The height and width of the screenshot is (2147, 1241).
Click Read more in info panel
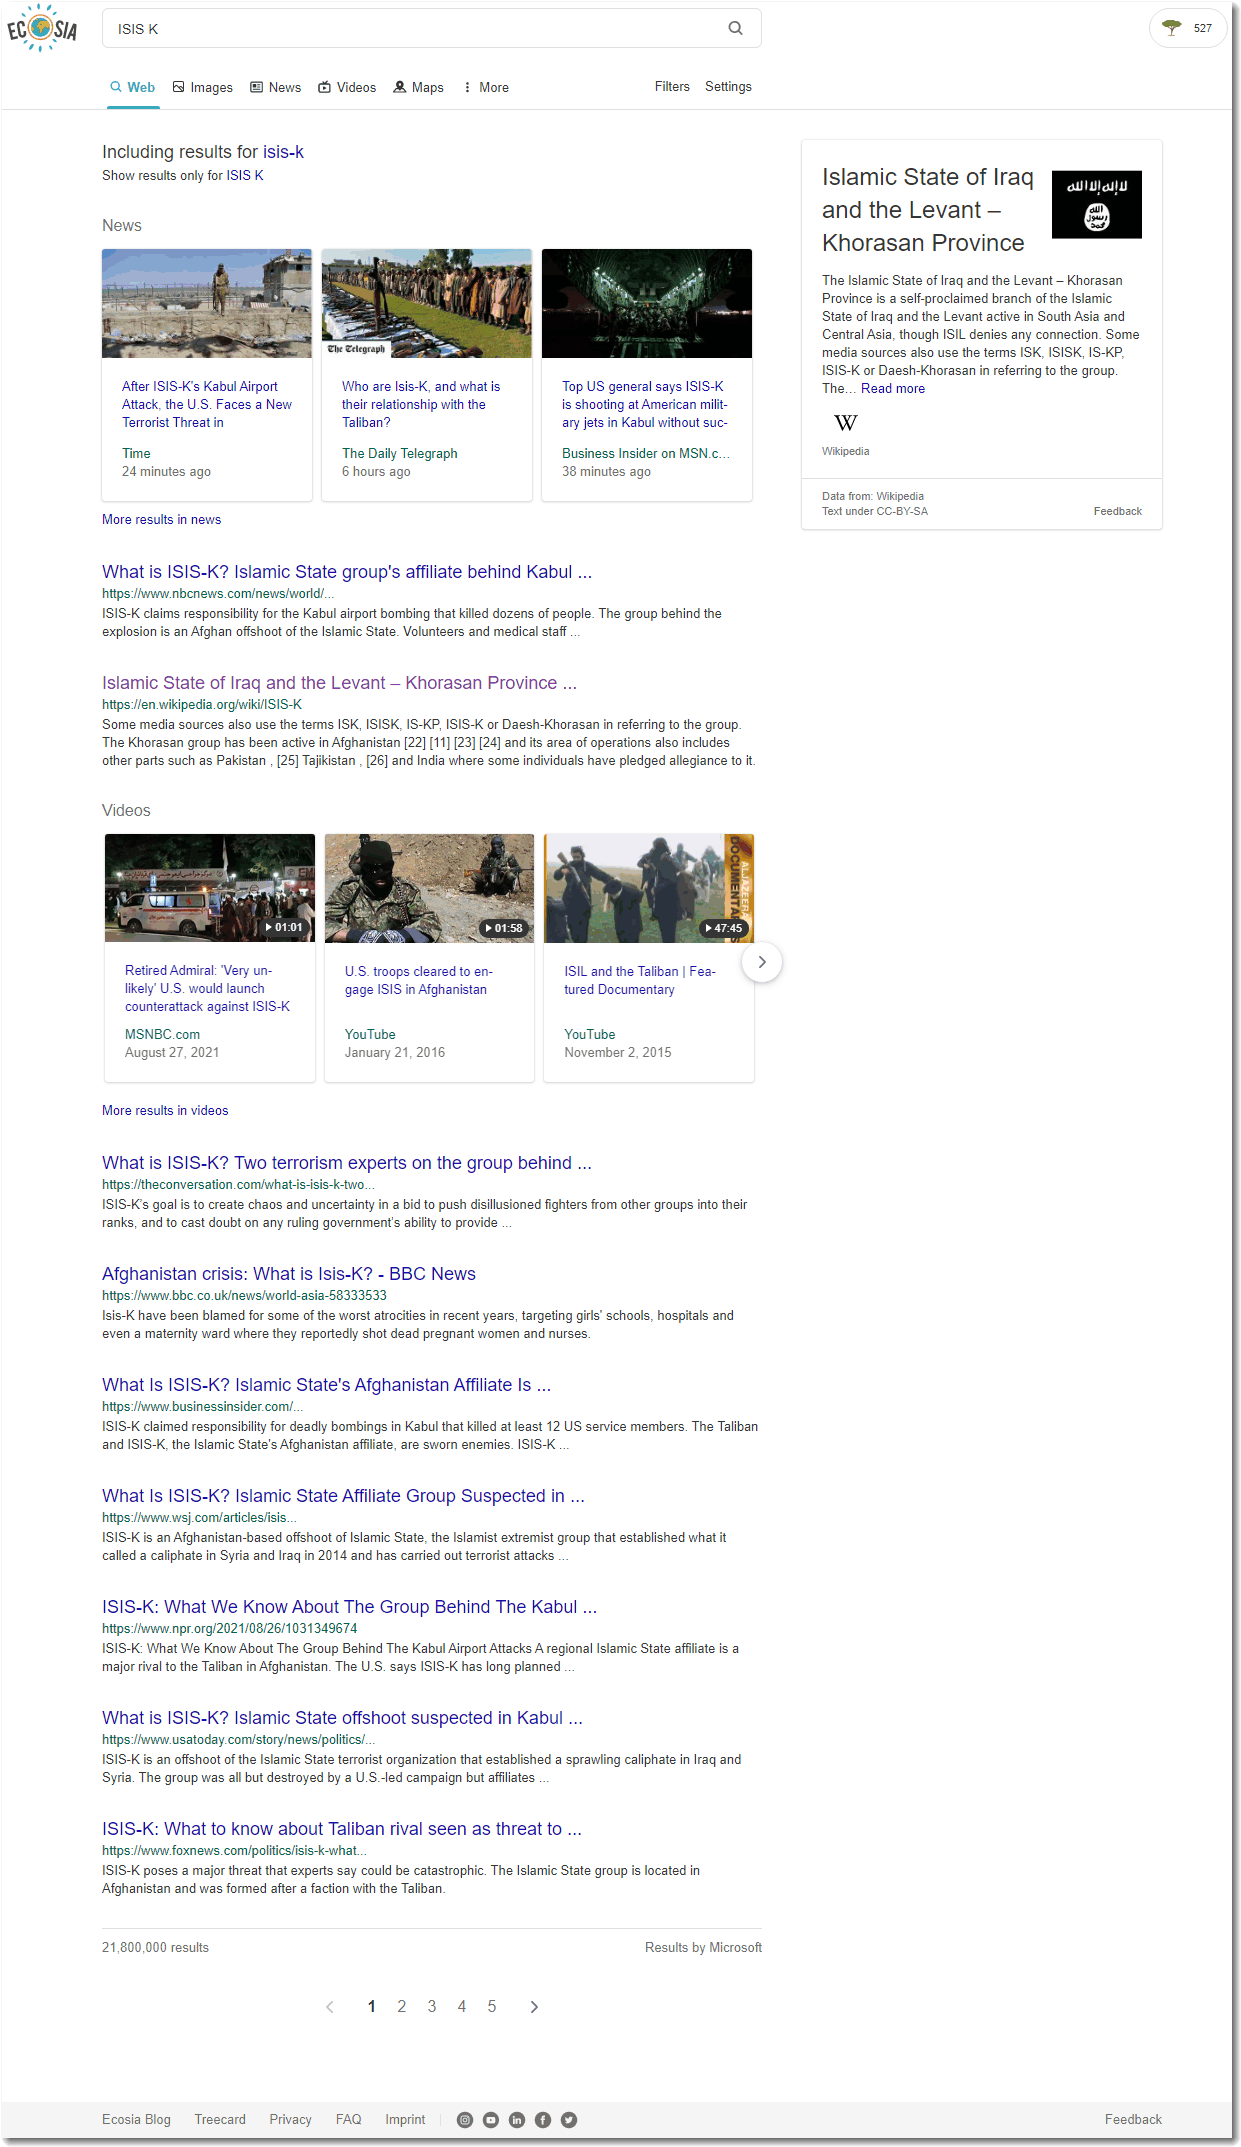point(893,388)
